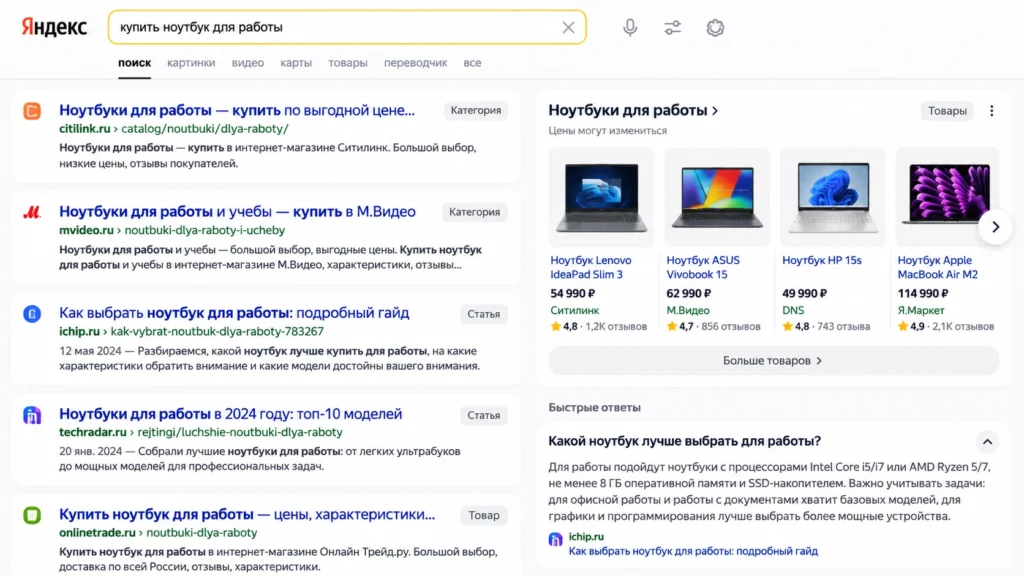Open the Yandex logo home link
1024x576 pixels.
coord(54,27)
